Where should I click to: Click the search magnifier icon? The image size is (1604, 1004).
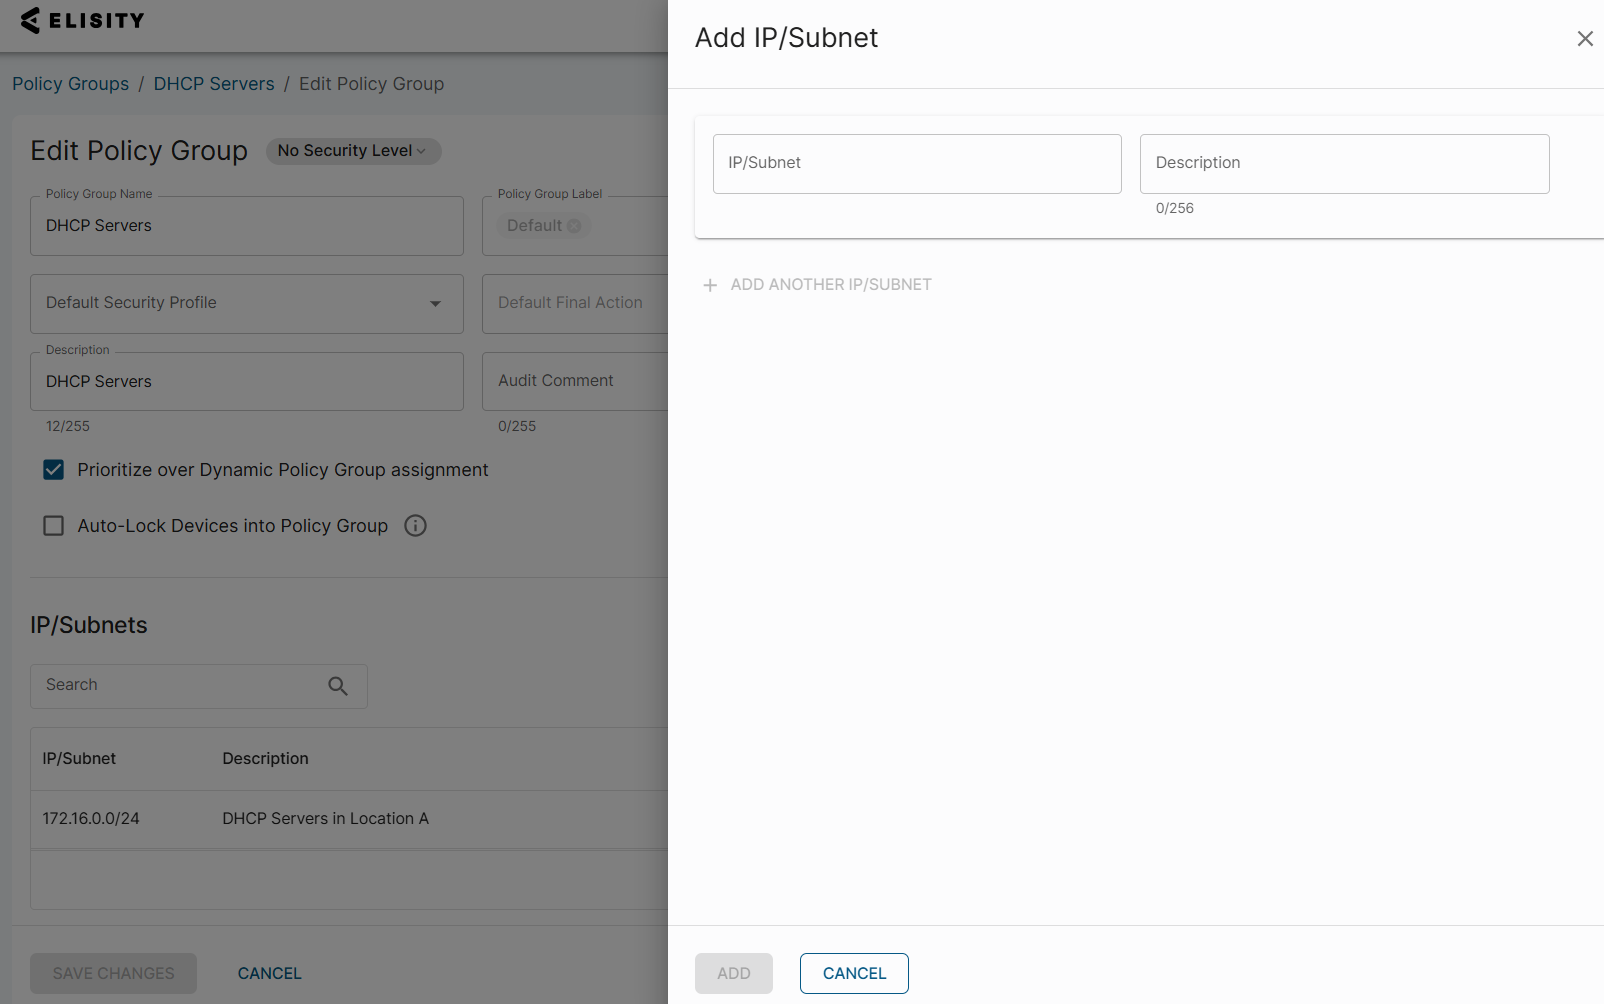coord(338,686)
